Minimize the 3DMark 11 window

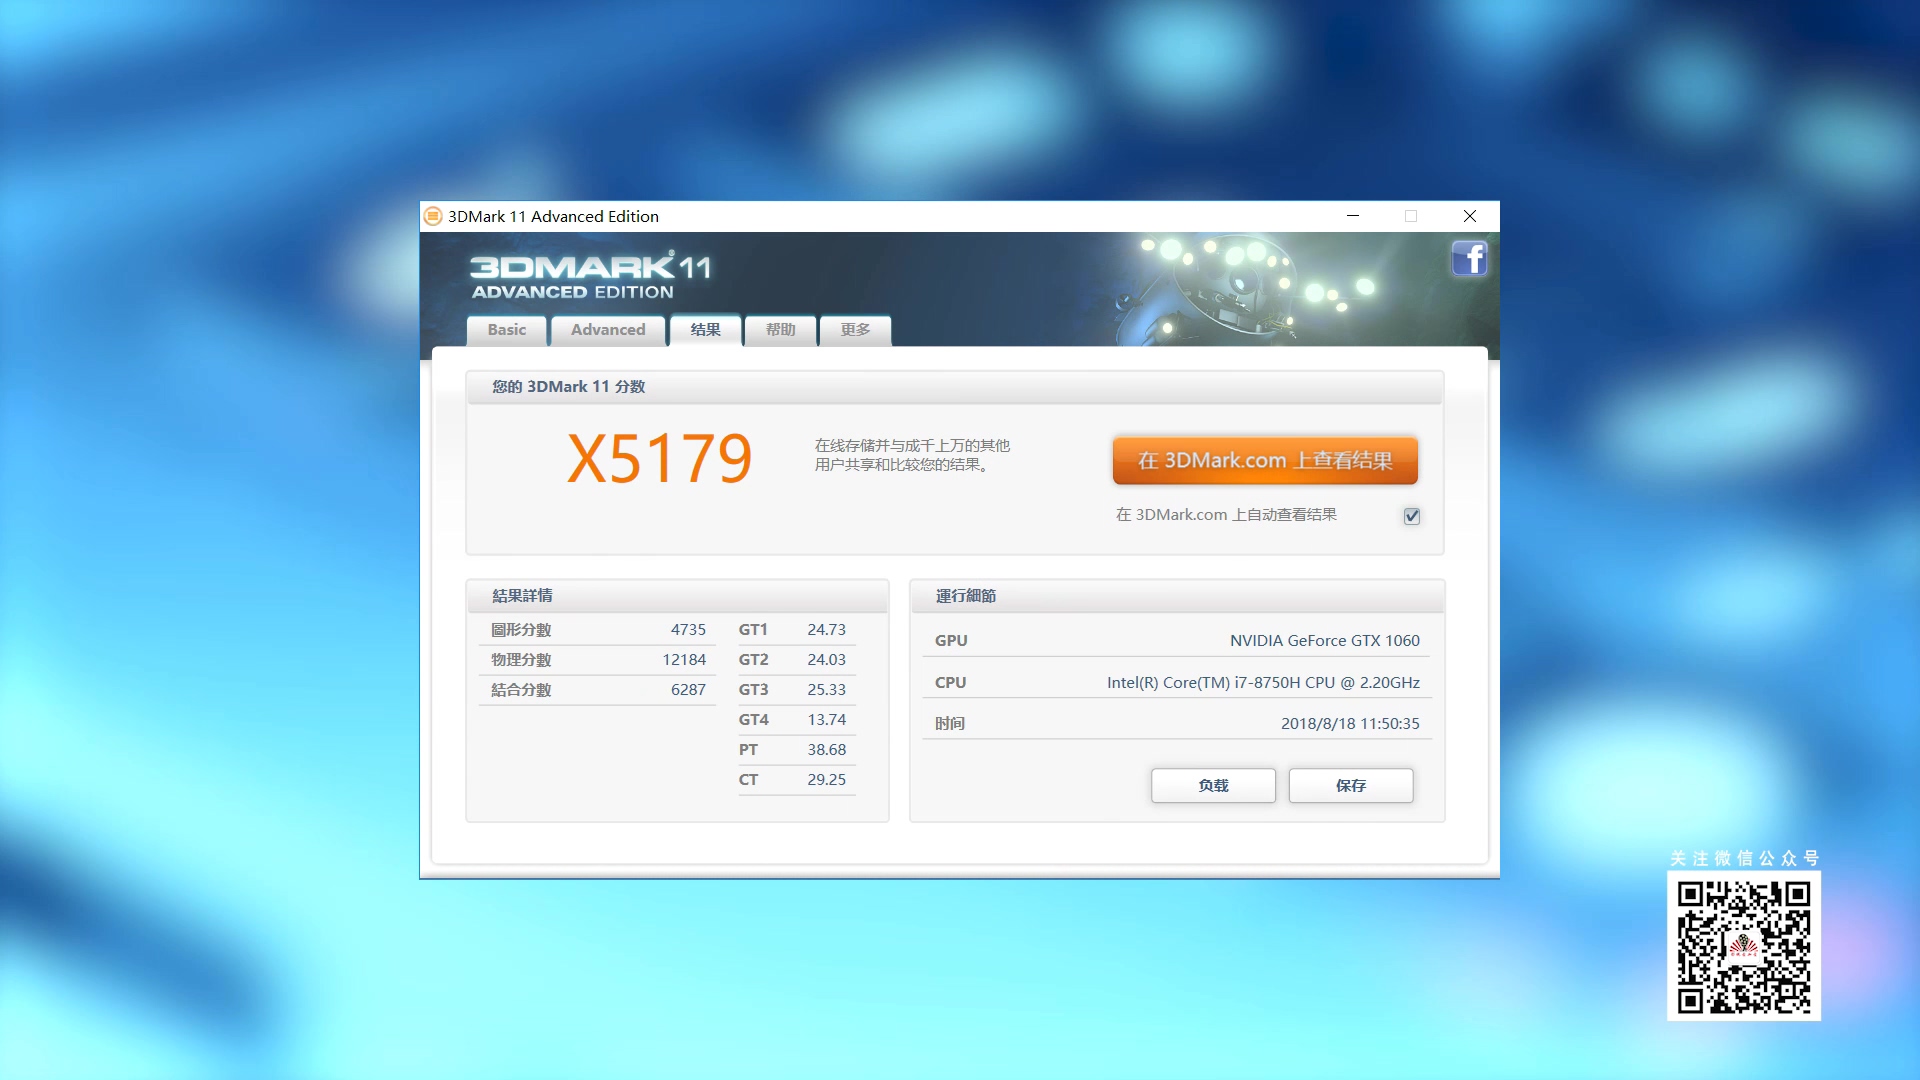tap(1353, 216)
